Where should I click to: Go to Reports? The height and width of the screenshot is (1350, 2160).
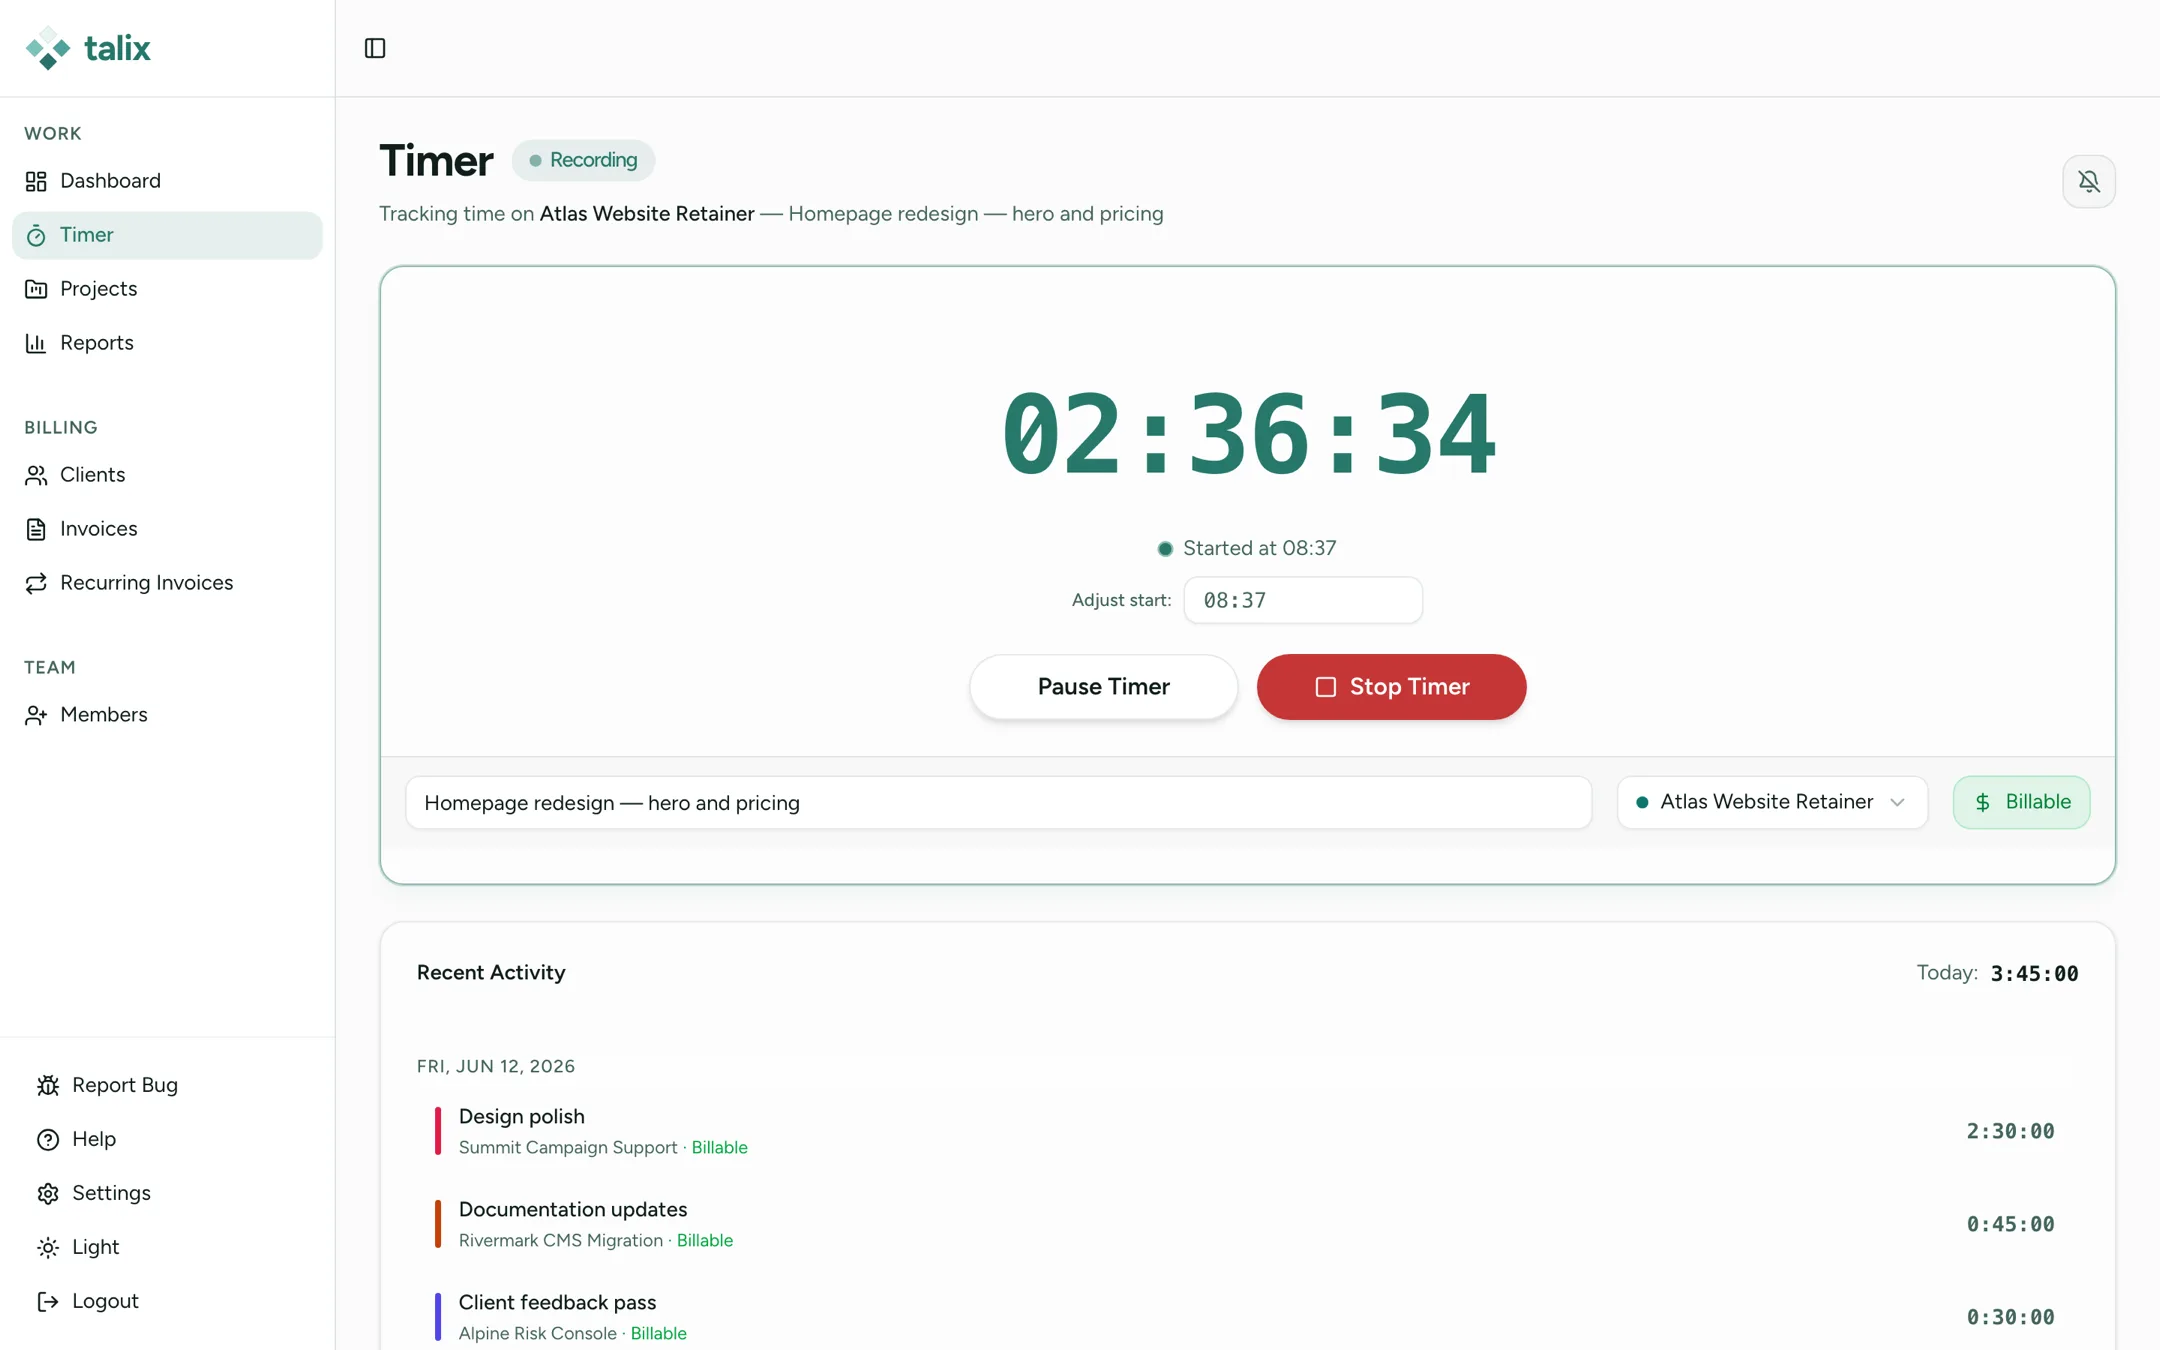click(167, 343)
